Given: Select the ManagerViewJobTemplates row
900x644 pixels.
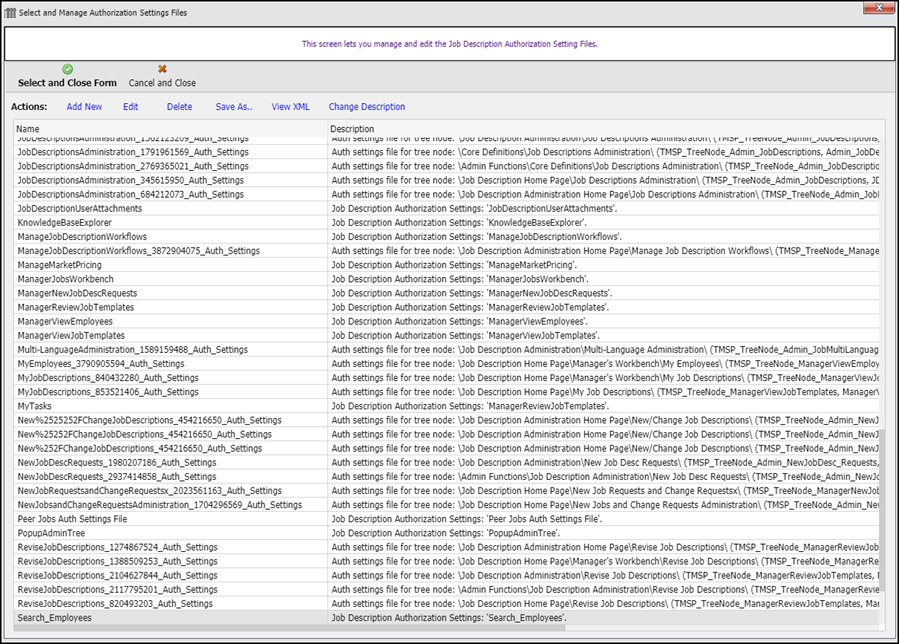Looking at the screenshot, I should (x=447, y=335).
